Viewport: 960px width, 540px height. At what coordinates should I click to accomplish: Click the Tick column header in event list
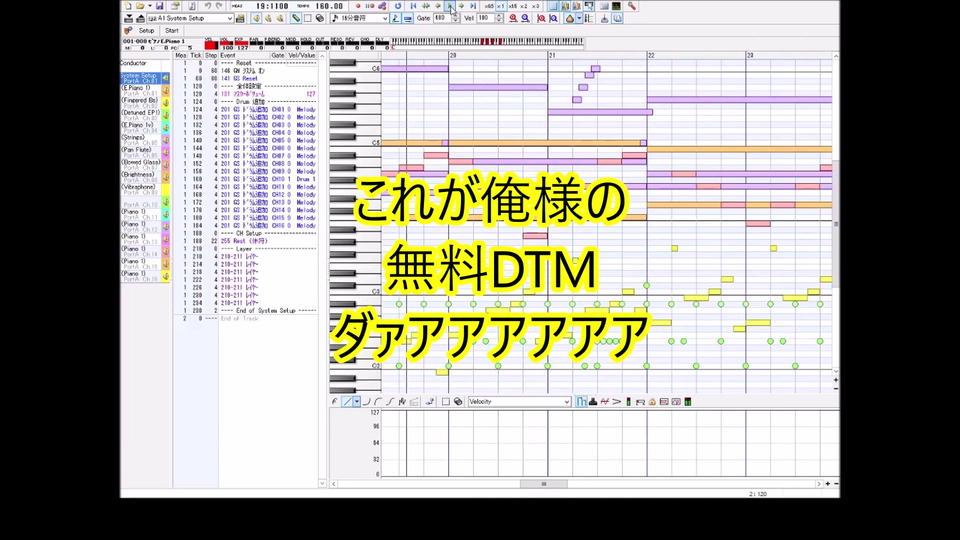(x=196, y=55)
